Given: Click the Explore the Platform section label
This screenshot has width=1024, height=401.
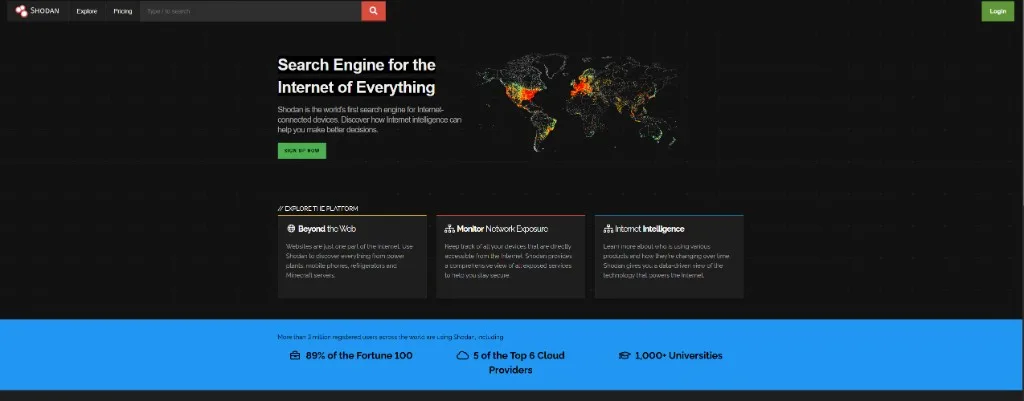Looking at the screenshot, I should pos(317,209).
